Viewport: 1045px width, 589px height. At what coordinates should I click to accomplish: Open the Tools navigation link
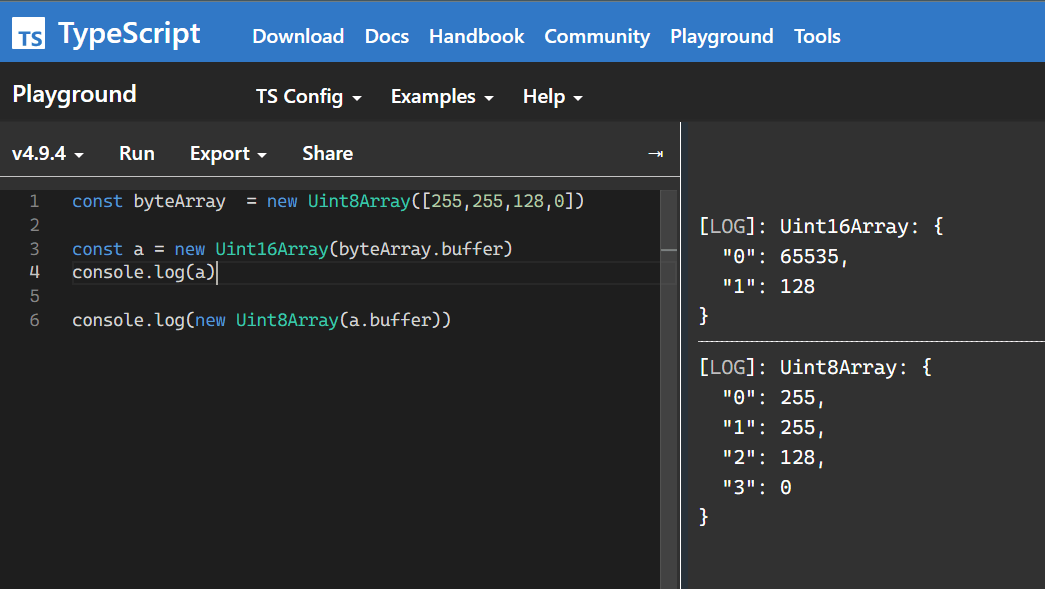point(817,36)
